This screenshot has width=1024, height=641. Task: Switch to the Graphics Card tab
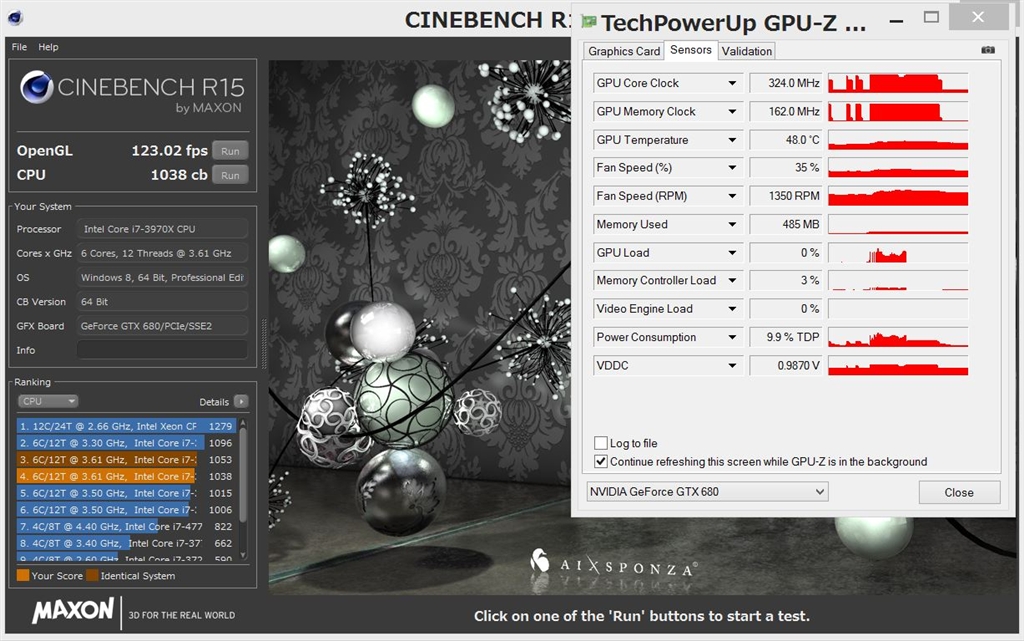[x=624, y=51]
